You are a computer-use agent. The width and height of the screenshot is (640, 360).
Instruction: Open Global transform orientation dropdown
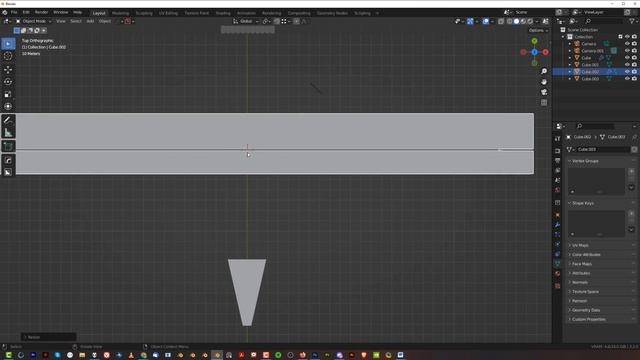[246, 21]
